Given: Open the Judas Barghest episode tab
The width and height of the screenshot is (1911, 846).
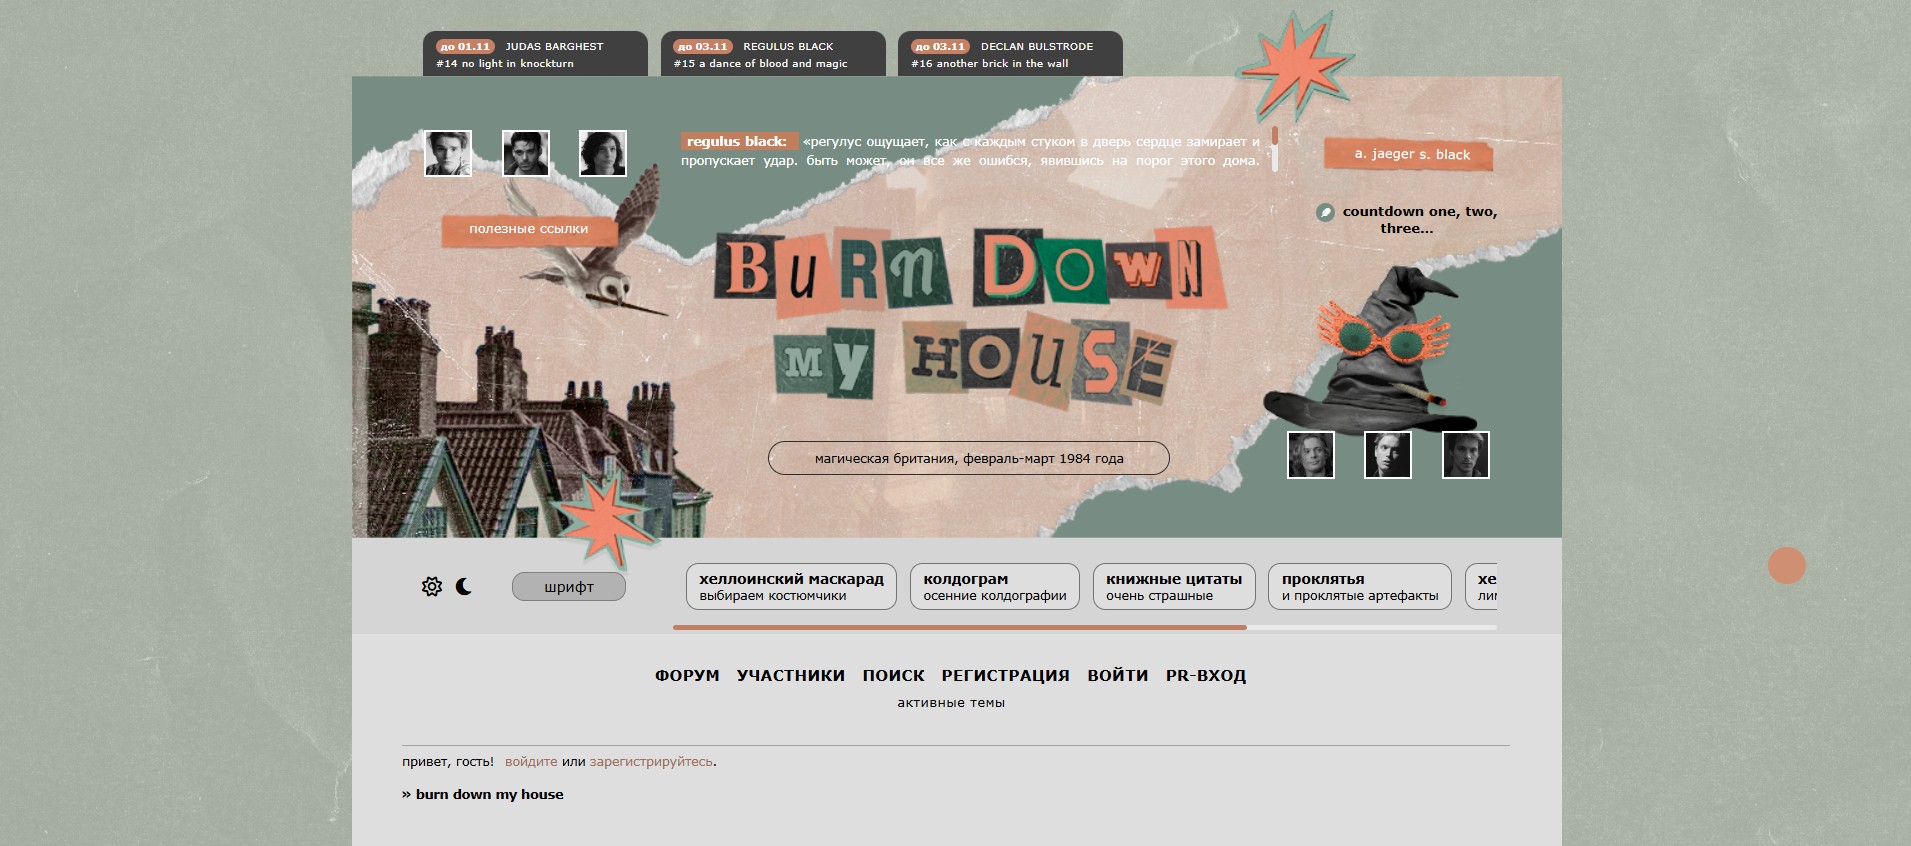Looking at the screenshot, I should (x=535, y=54).
